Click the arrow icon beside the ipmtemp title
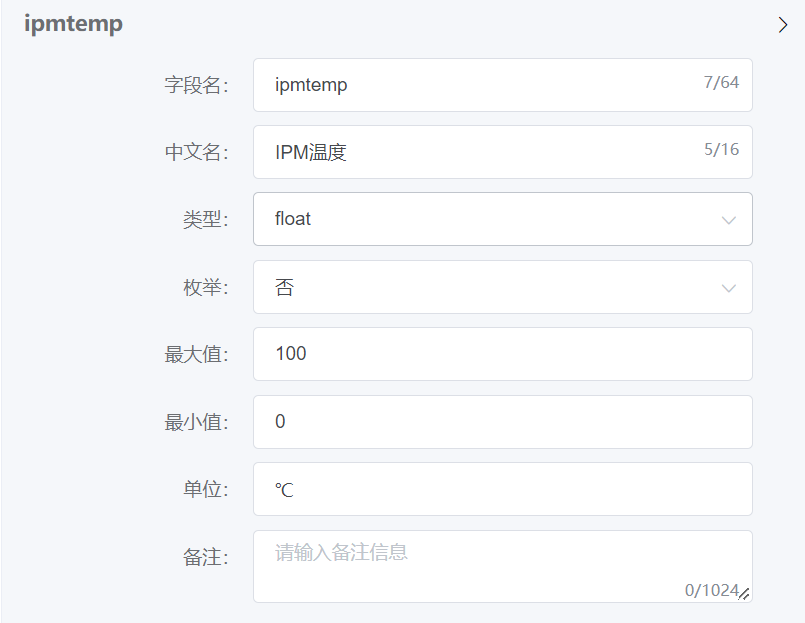This screenshot has height=623, width=805. point(784,25)
